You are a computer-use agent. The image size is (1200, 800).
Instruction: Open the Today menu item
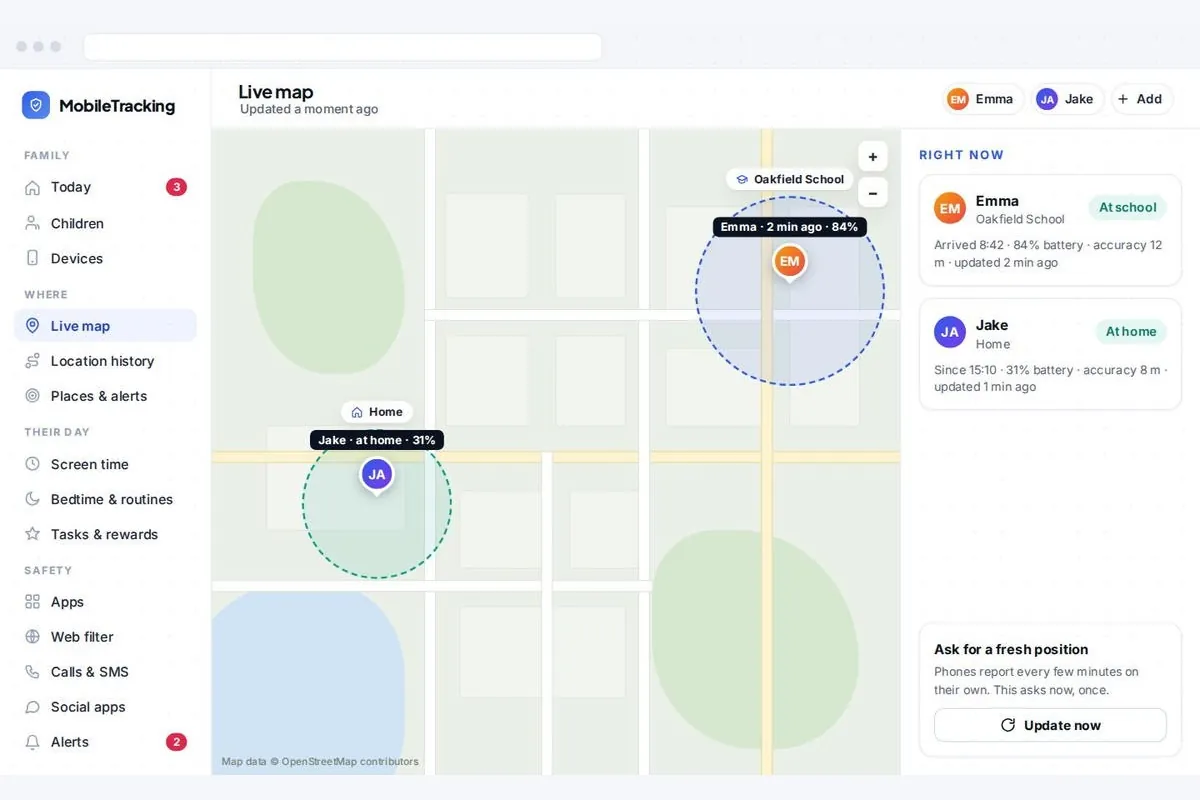105,187
